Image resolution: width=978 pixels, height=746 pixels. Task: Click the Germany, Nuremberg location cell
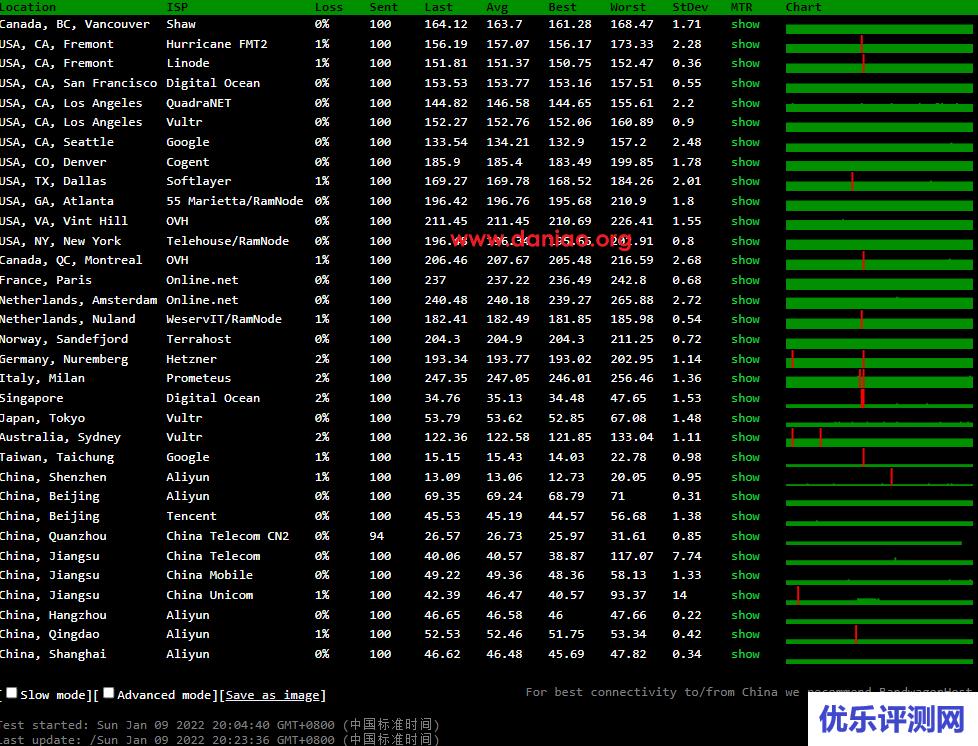64,359
